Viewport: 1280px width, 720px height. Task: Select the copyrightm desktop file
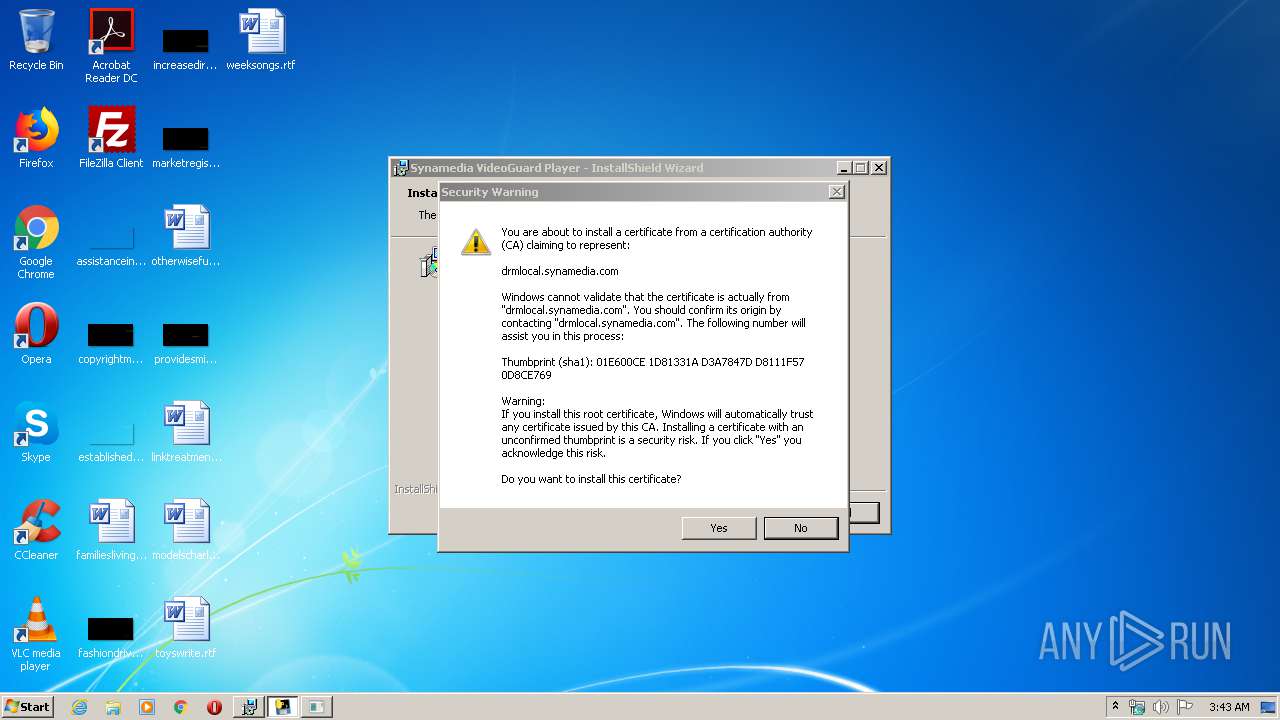click(x=111, y=342)
